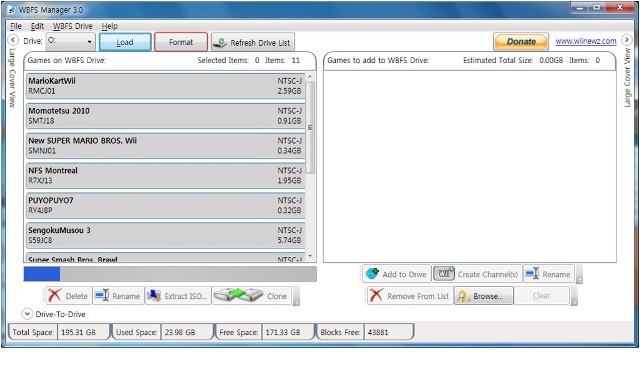Click the Extract ISO button
The image size is (640, 383).
click(178, 296)
